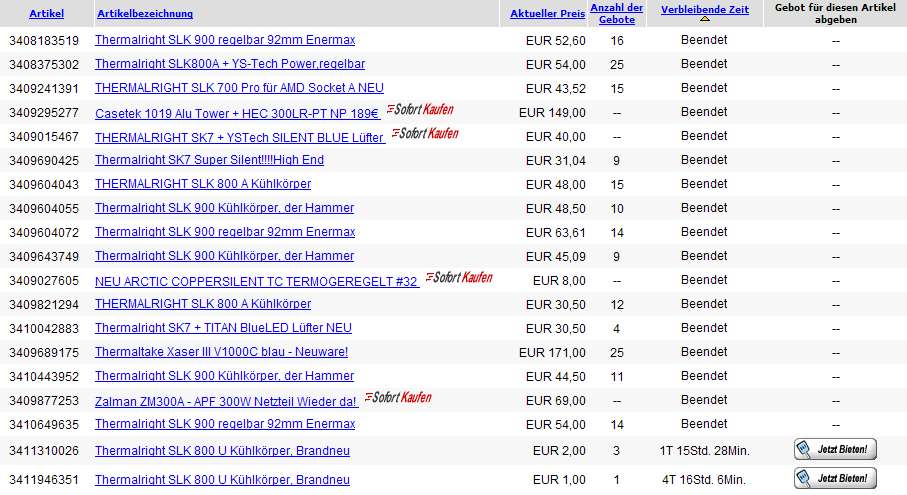The height and width of the screenshot is (495, 907).
Task: Click Jetzt Bieten for item 3411946351
Action: 835,478
